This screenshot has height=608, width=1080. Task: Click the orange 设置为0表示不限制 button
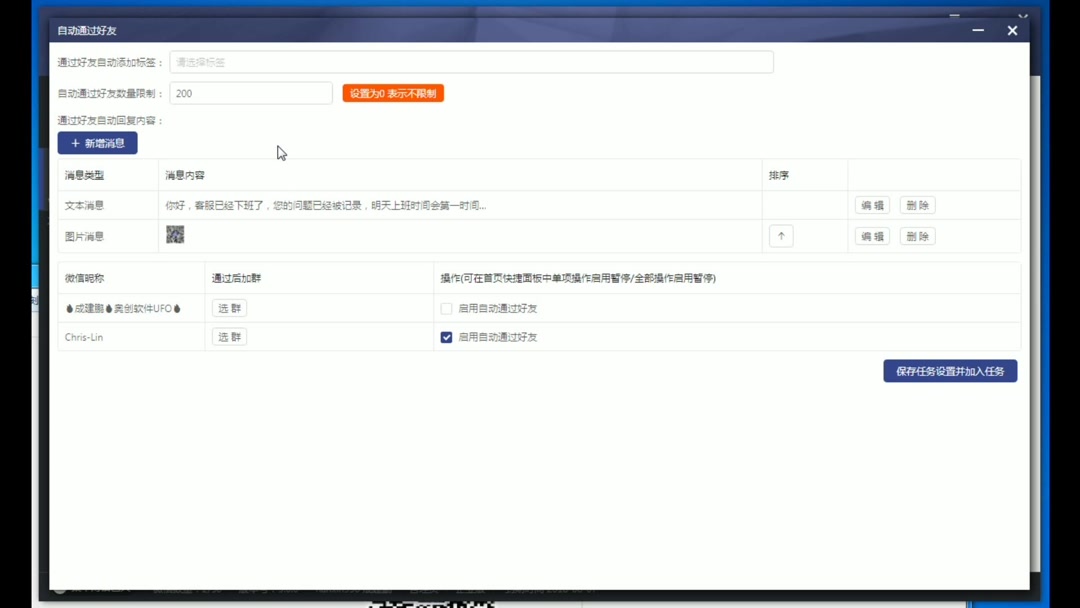(x=393, y=92)
